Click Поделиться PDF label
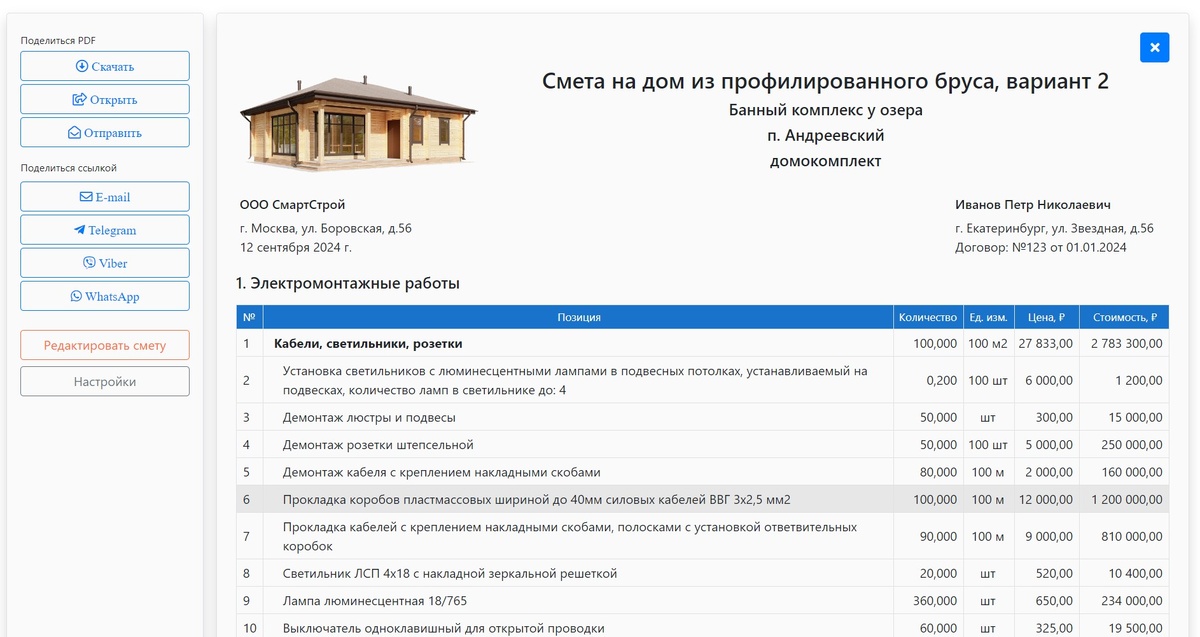This screenshot has width=1200, height=637. [x=58, y=40]
